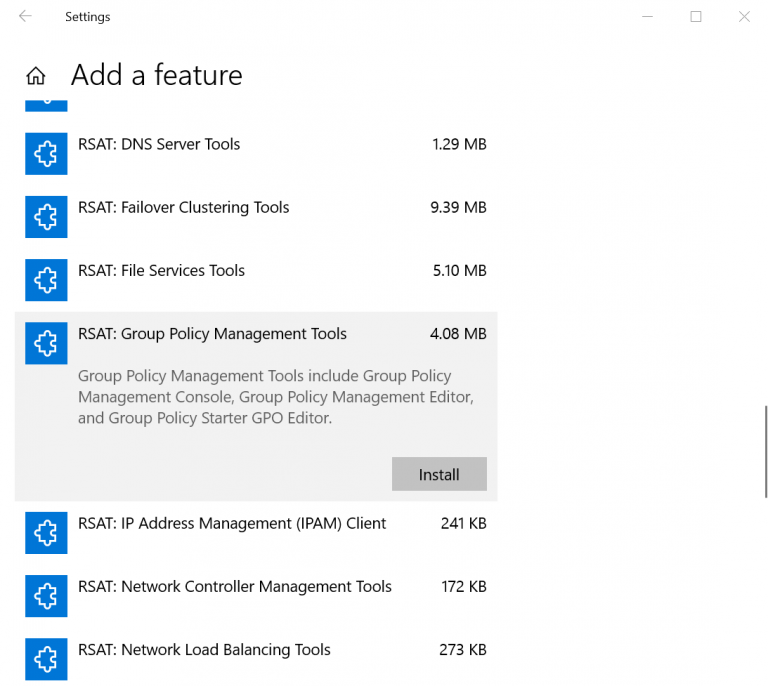This screenshot has width=768, height=686.
Task: Go back using the Settings back arrow
Action: [x=25, y=17]
